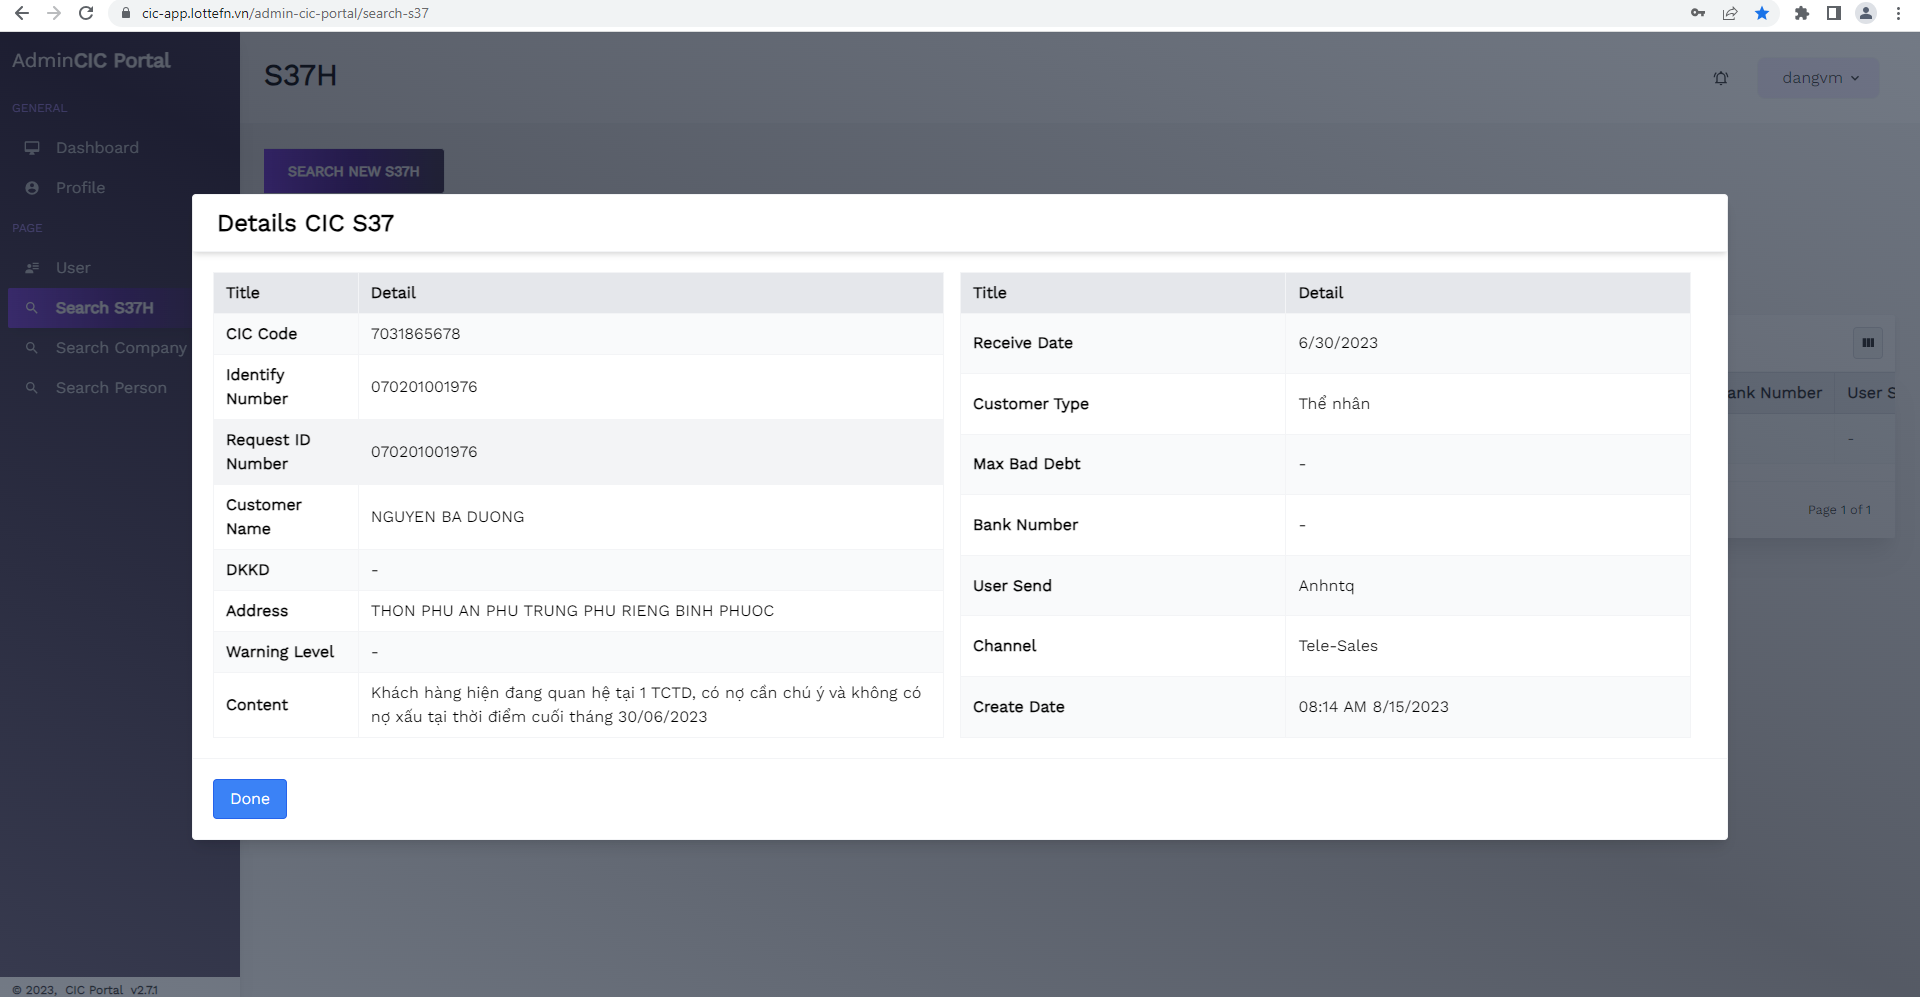
Task: Click the address bar URL
Action: click(x=285, y=13)
